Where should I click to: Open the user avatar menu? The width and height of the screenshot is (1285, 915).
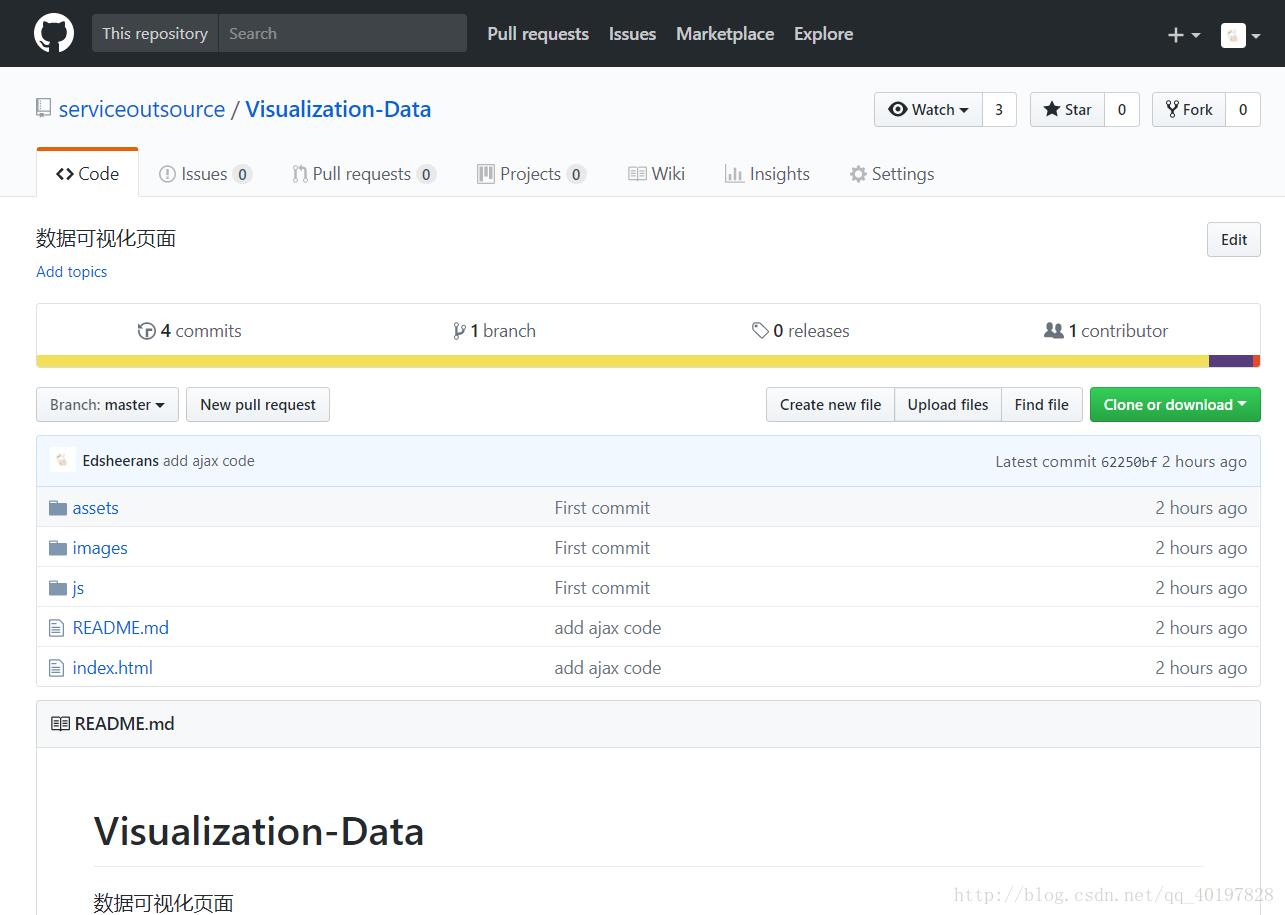(x=1240, y=35)
